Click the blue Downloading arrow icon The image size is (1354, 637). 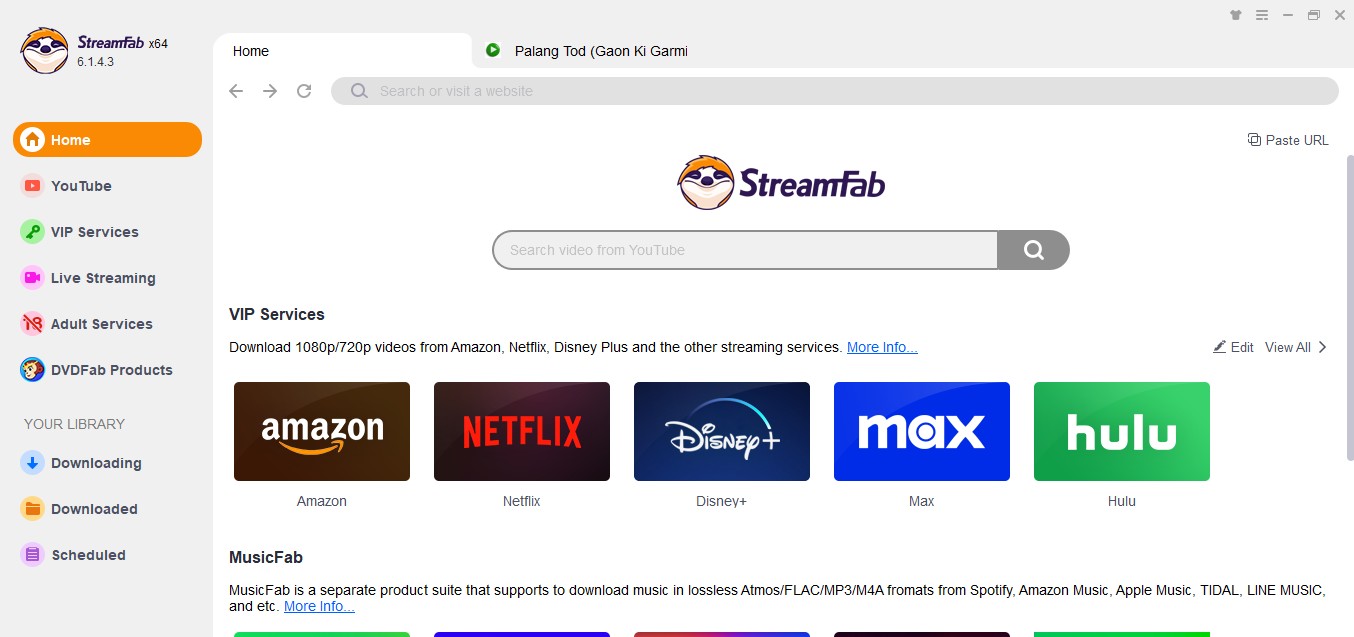click(33, 463)
